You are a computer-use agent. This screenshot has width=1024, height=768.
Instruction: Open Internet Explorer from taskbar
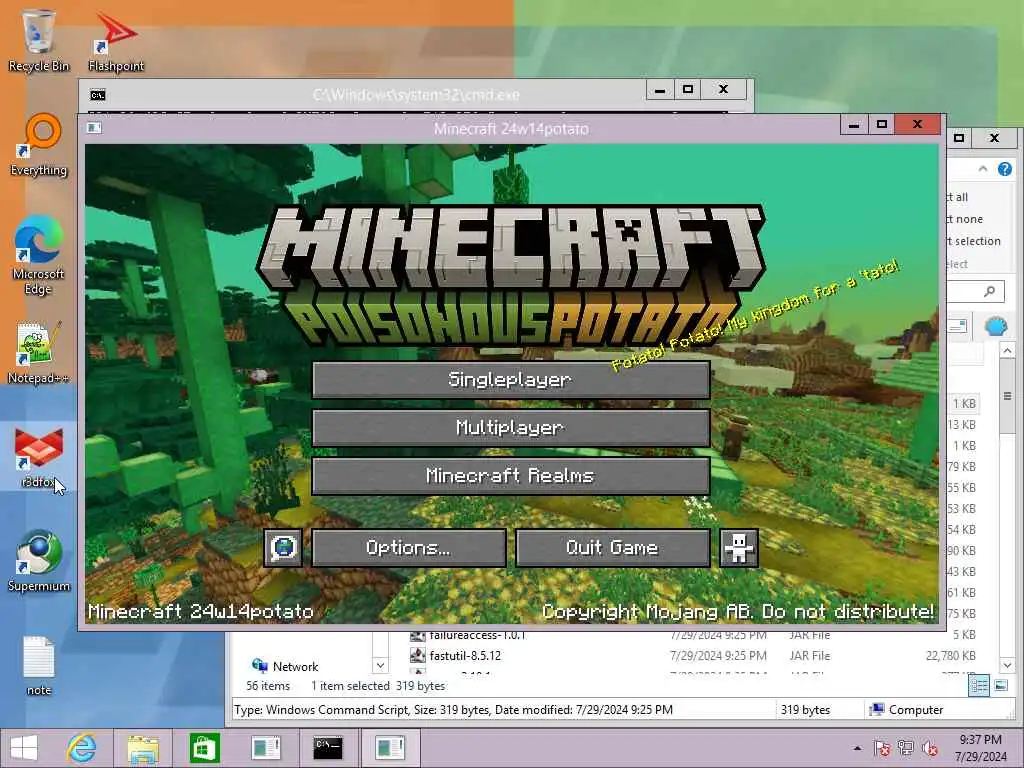click(82, 748)
